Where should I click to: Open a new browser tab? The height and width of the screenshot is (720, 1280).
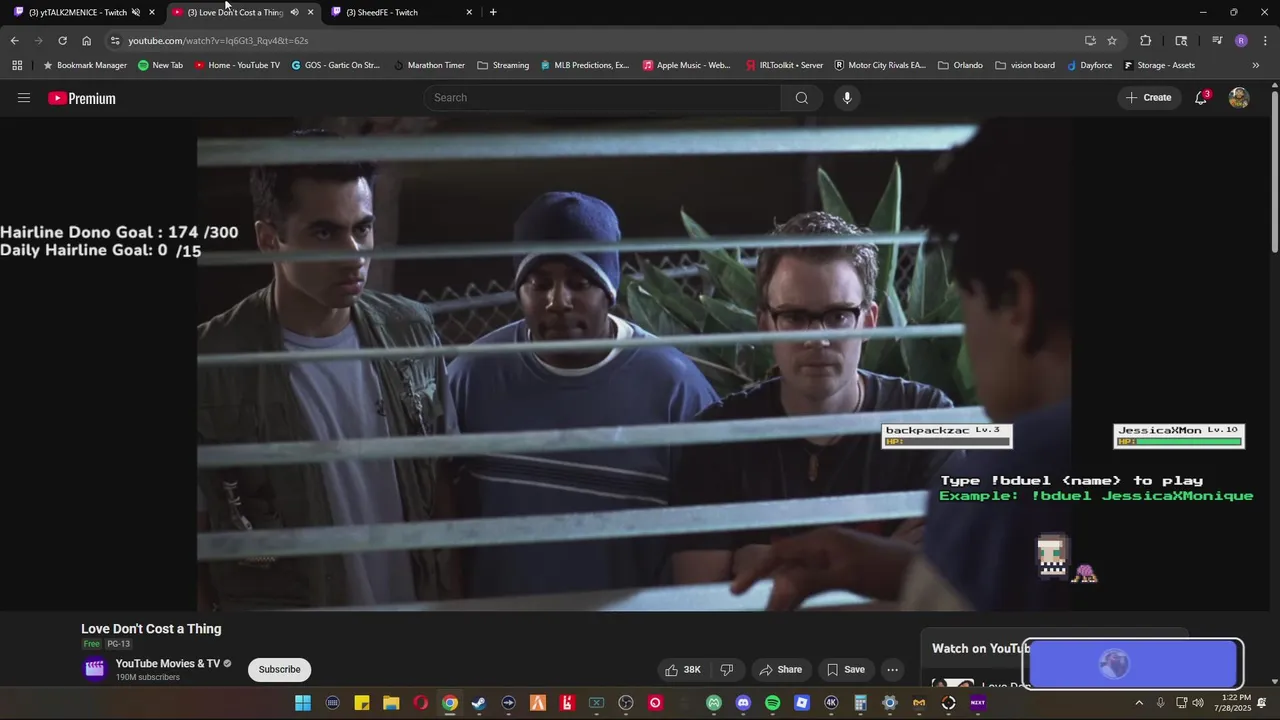(x=493, y=12)
